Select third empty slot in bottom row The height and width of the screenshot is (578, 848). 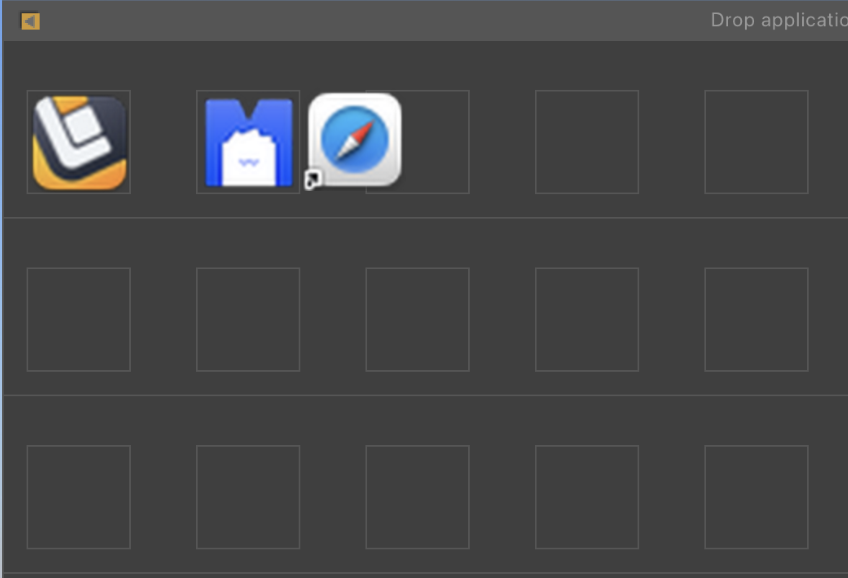pyautogui.click(x=418, y=497)
